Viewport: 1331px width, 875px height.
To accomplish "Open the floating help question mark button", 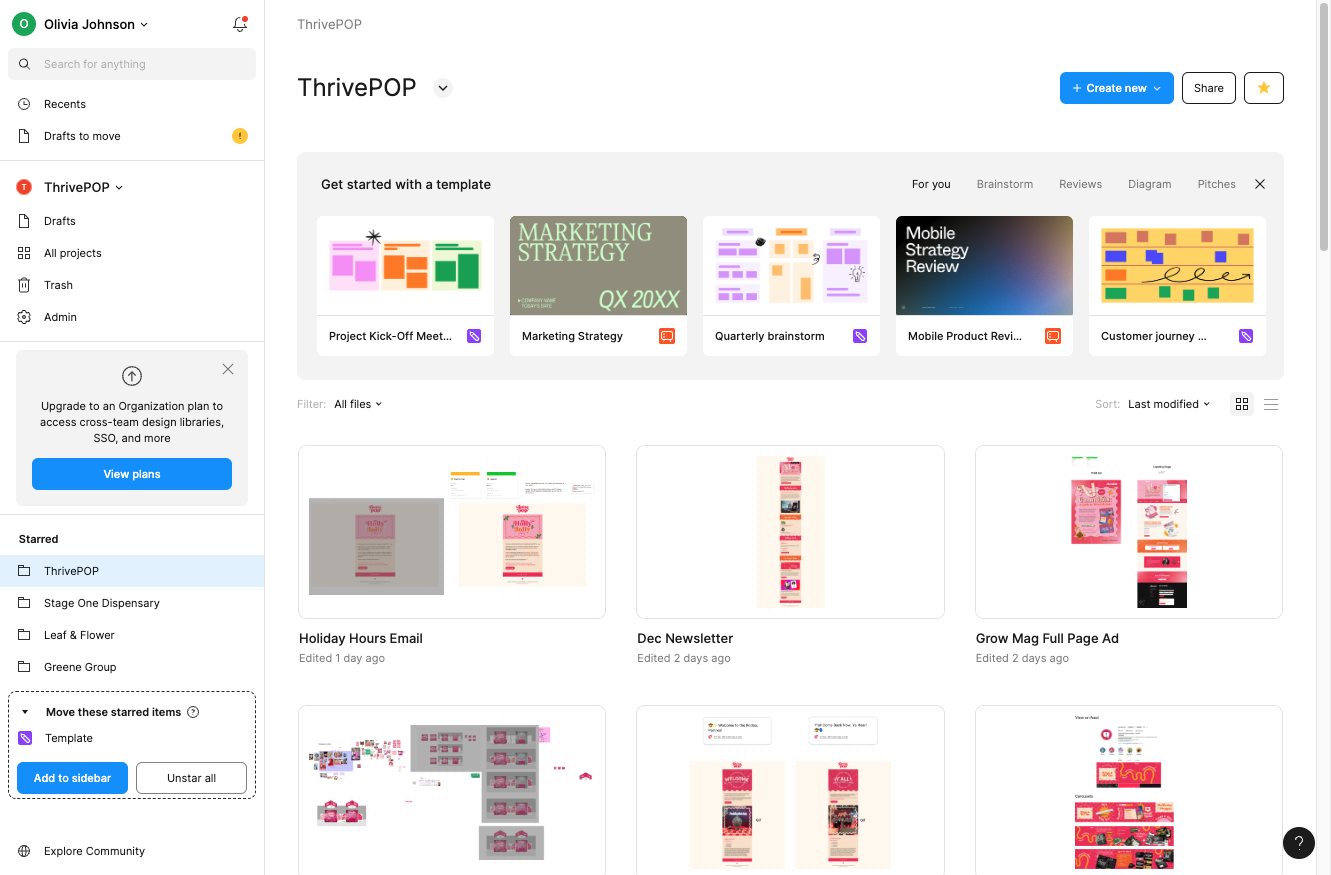I will click(x=1299, y=842).
